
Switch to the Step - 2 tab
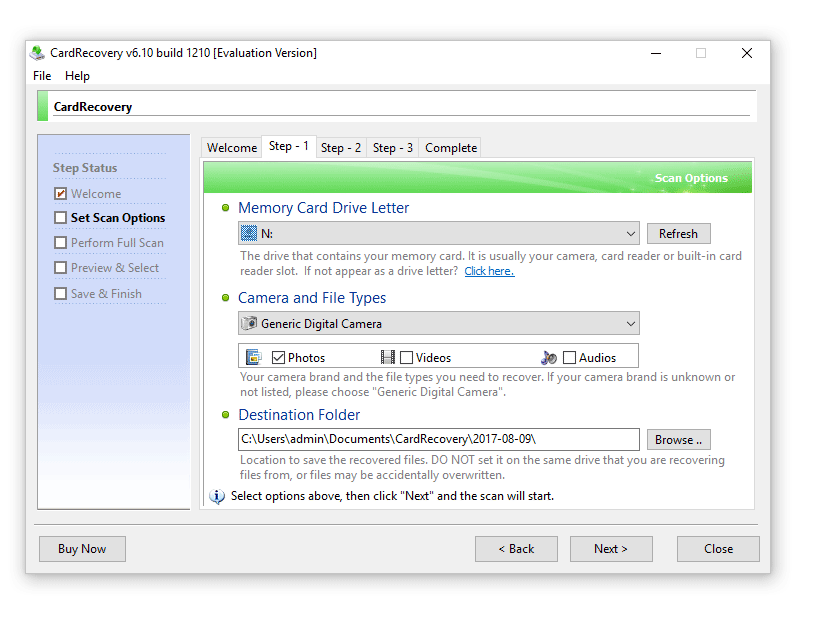click(341, 148)
